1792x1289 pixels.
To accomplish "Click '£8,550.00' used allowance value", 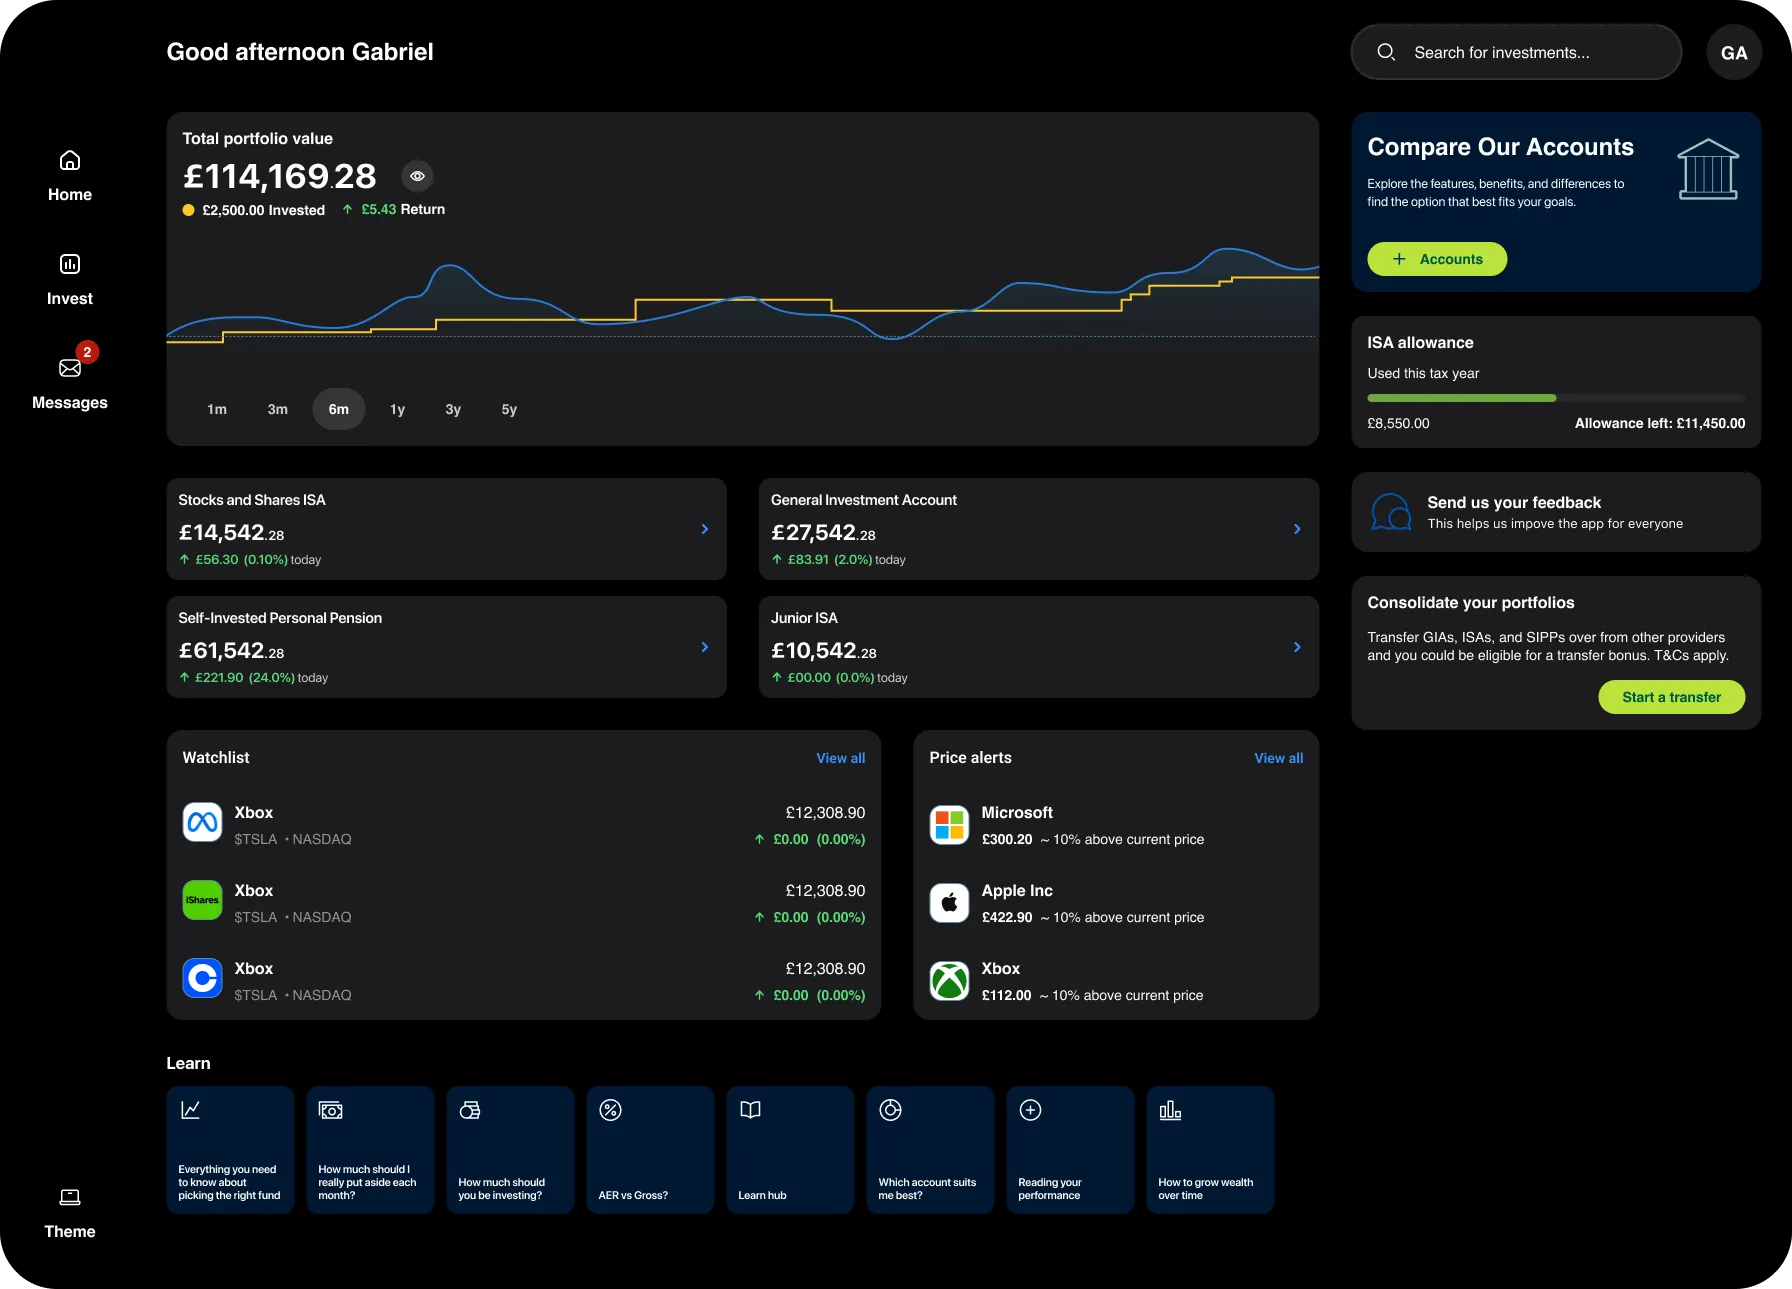I will [1398, 423].
